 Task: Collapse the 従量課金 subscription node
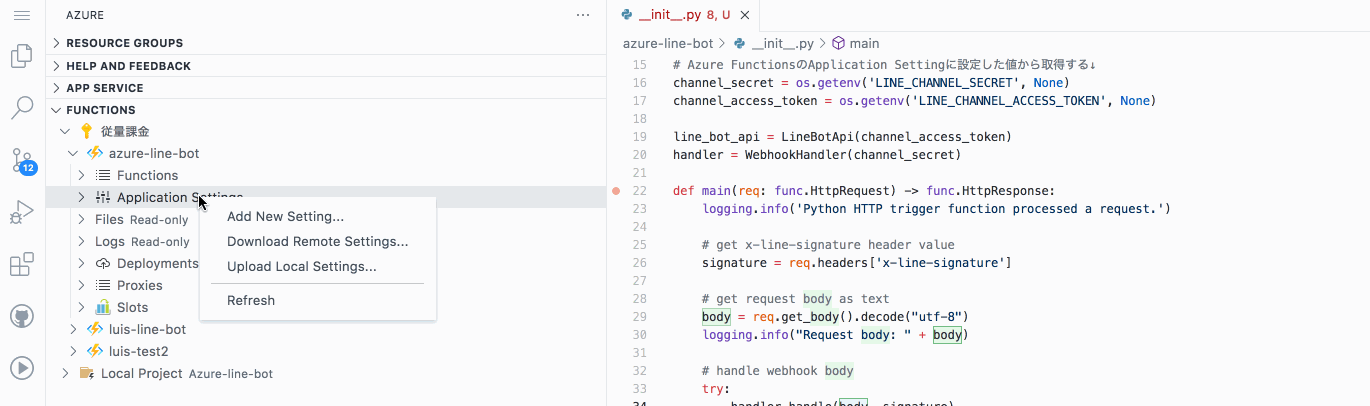65,131
